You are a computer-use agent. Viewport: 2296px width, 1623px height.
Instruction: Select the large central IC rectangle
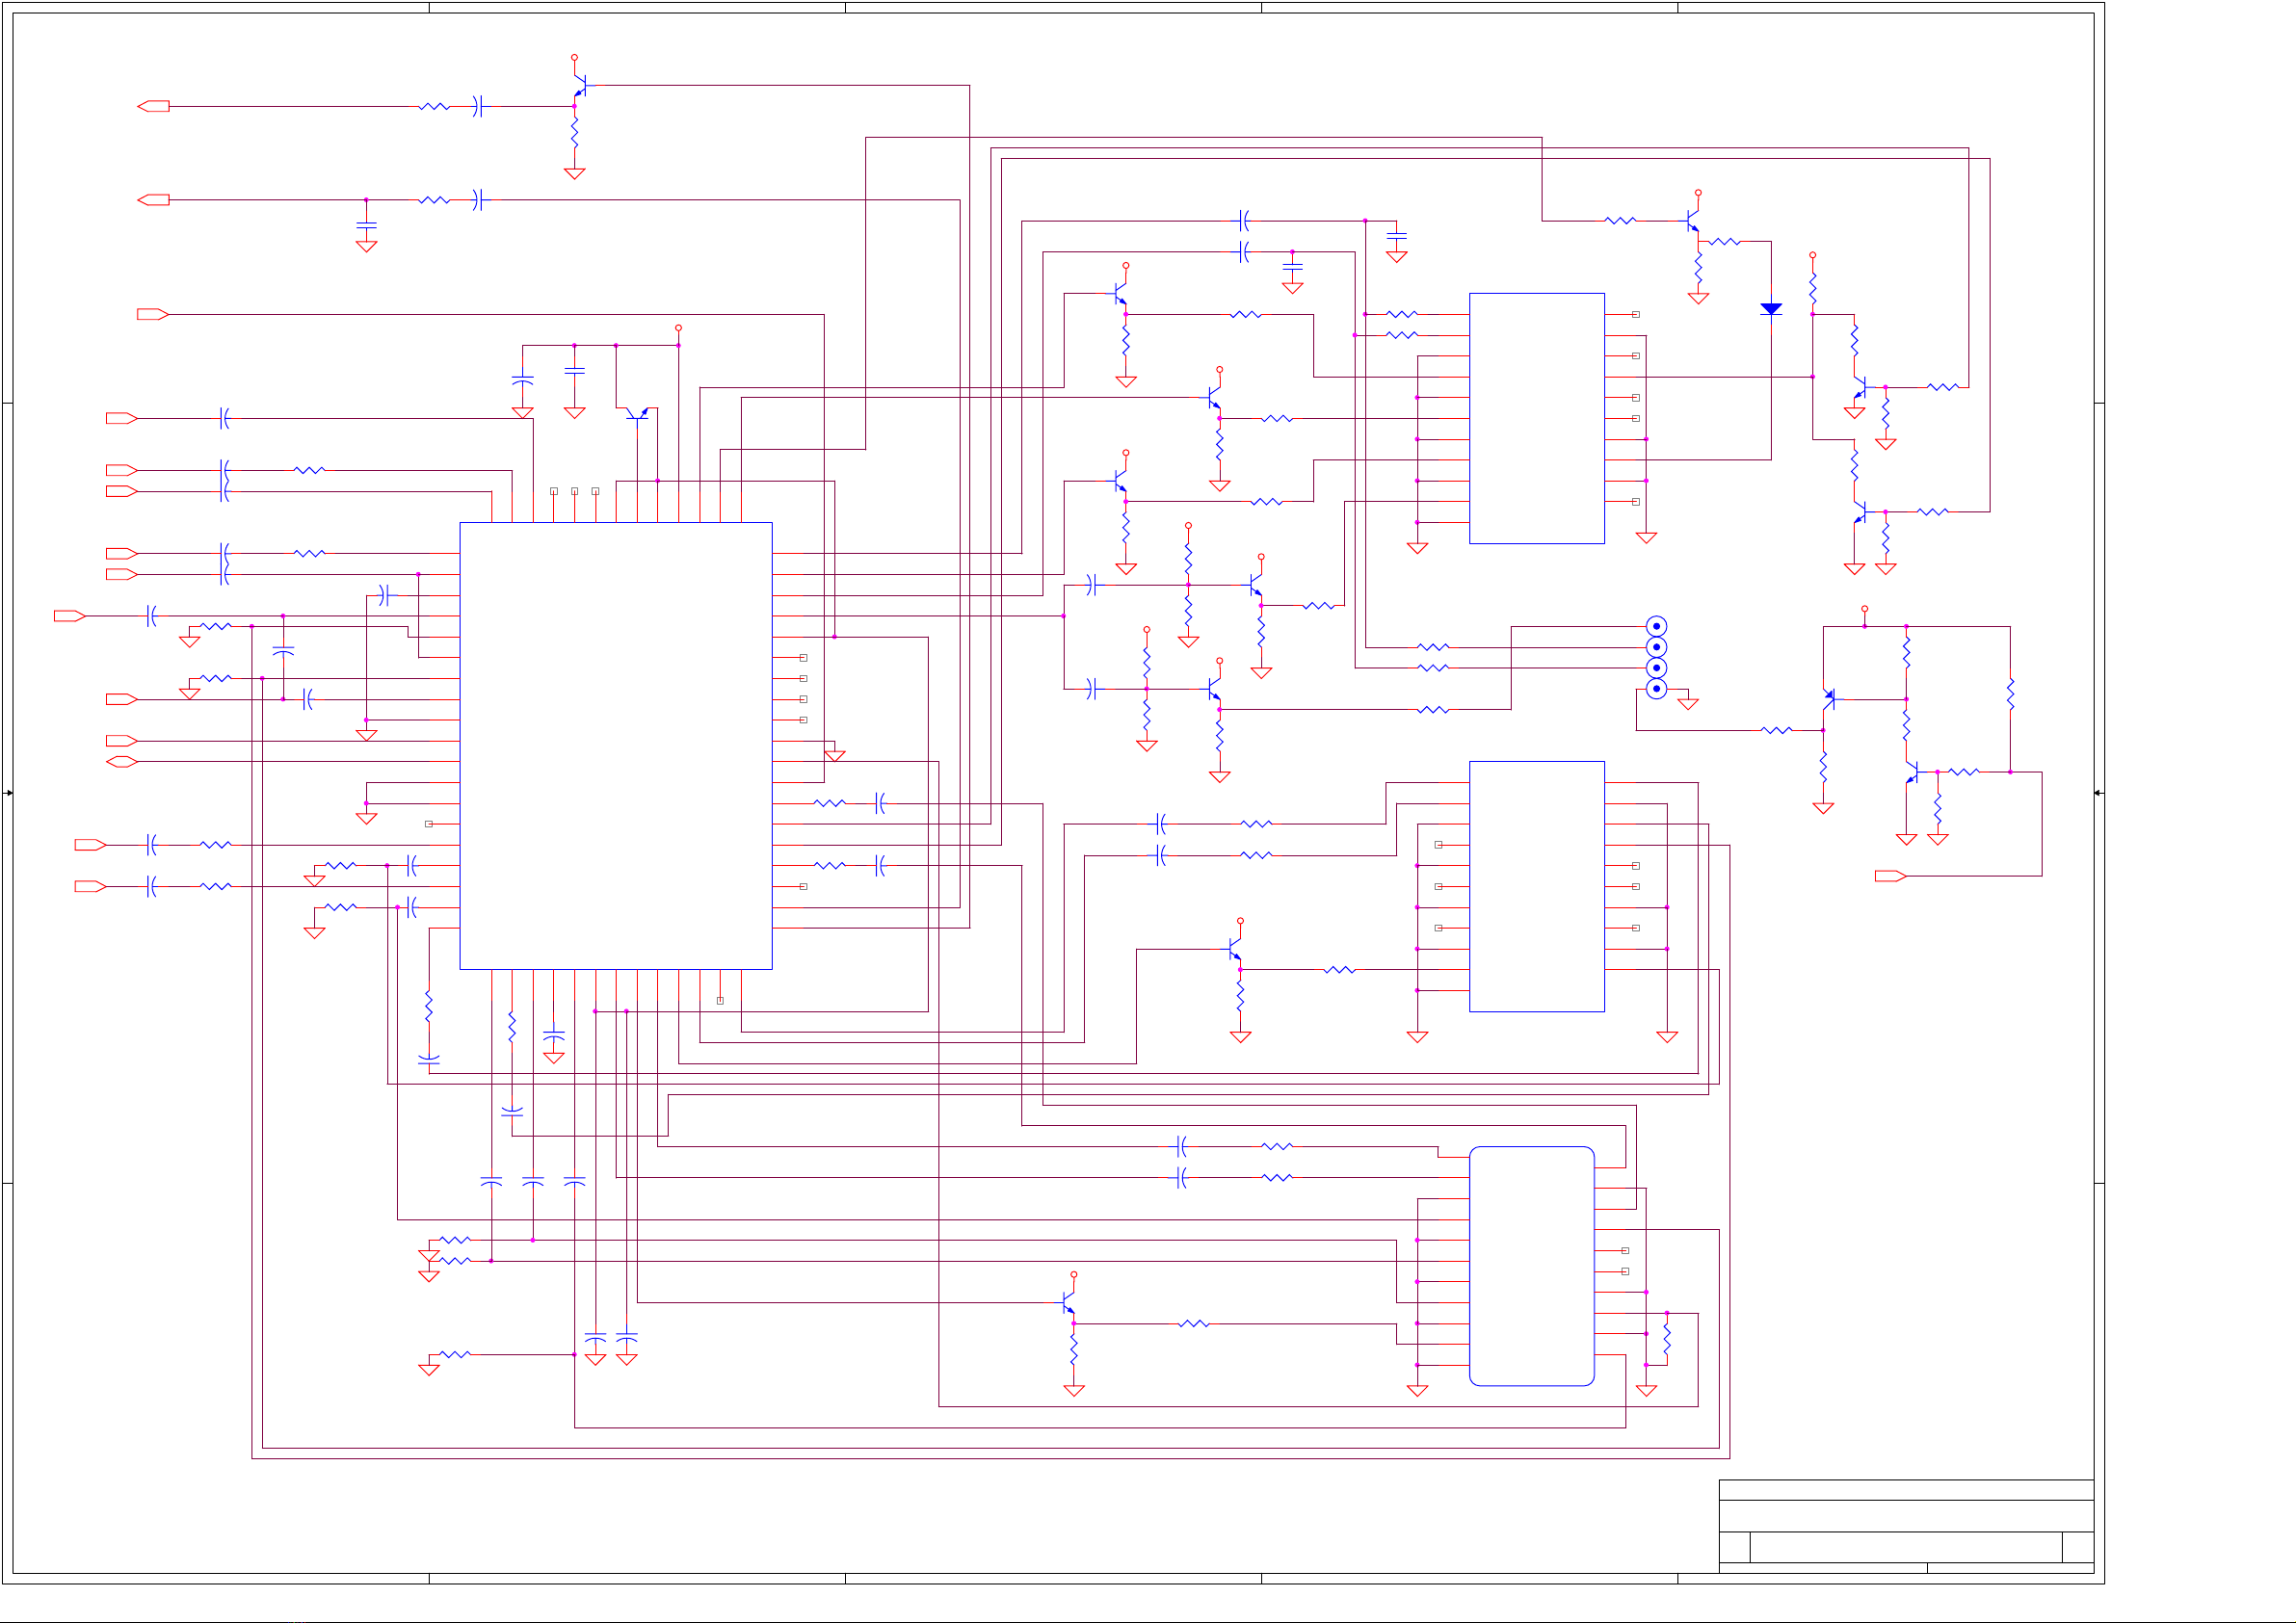(x=615, y=745)
